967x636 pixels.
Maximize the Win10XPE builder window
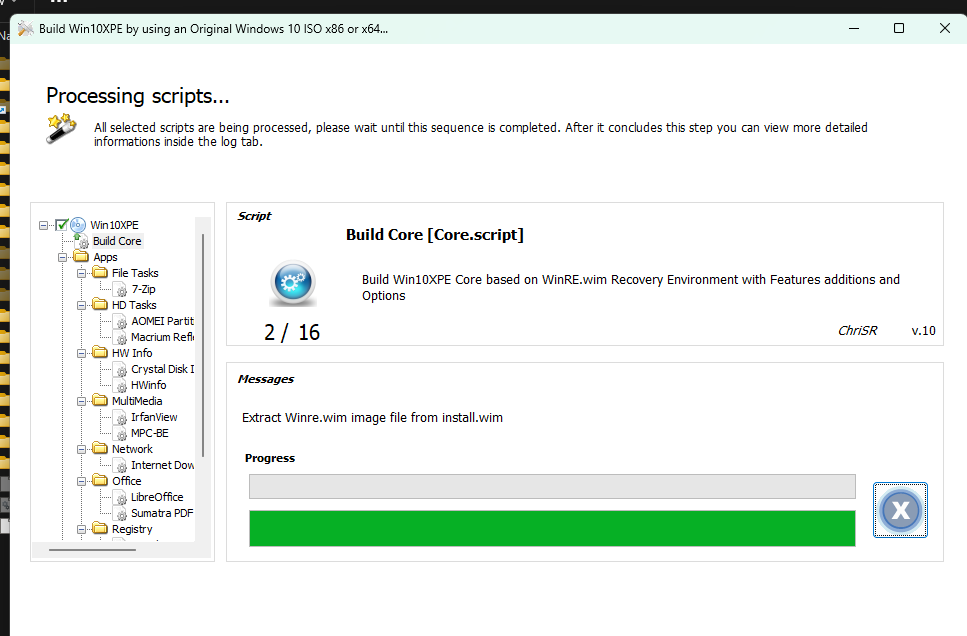point(899,28)
